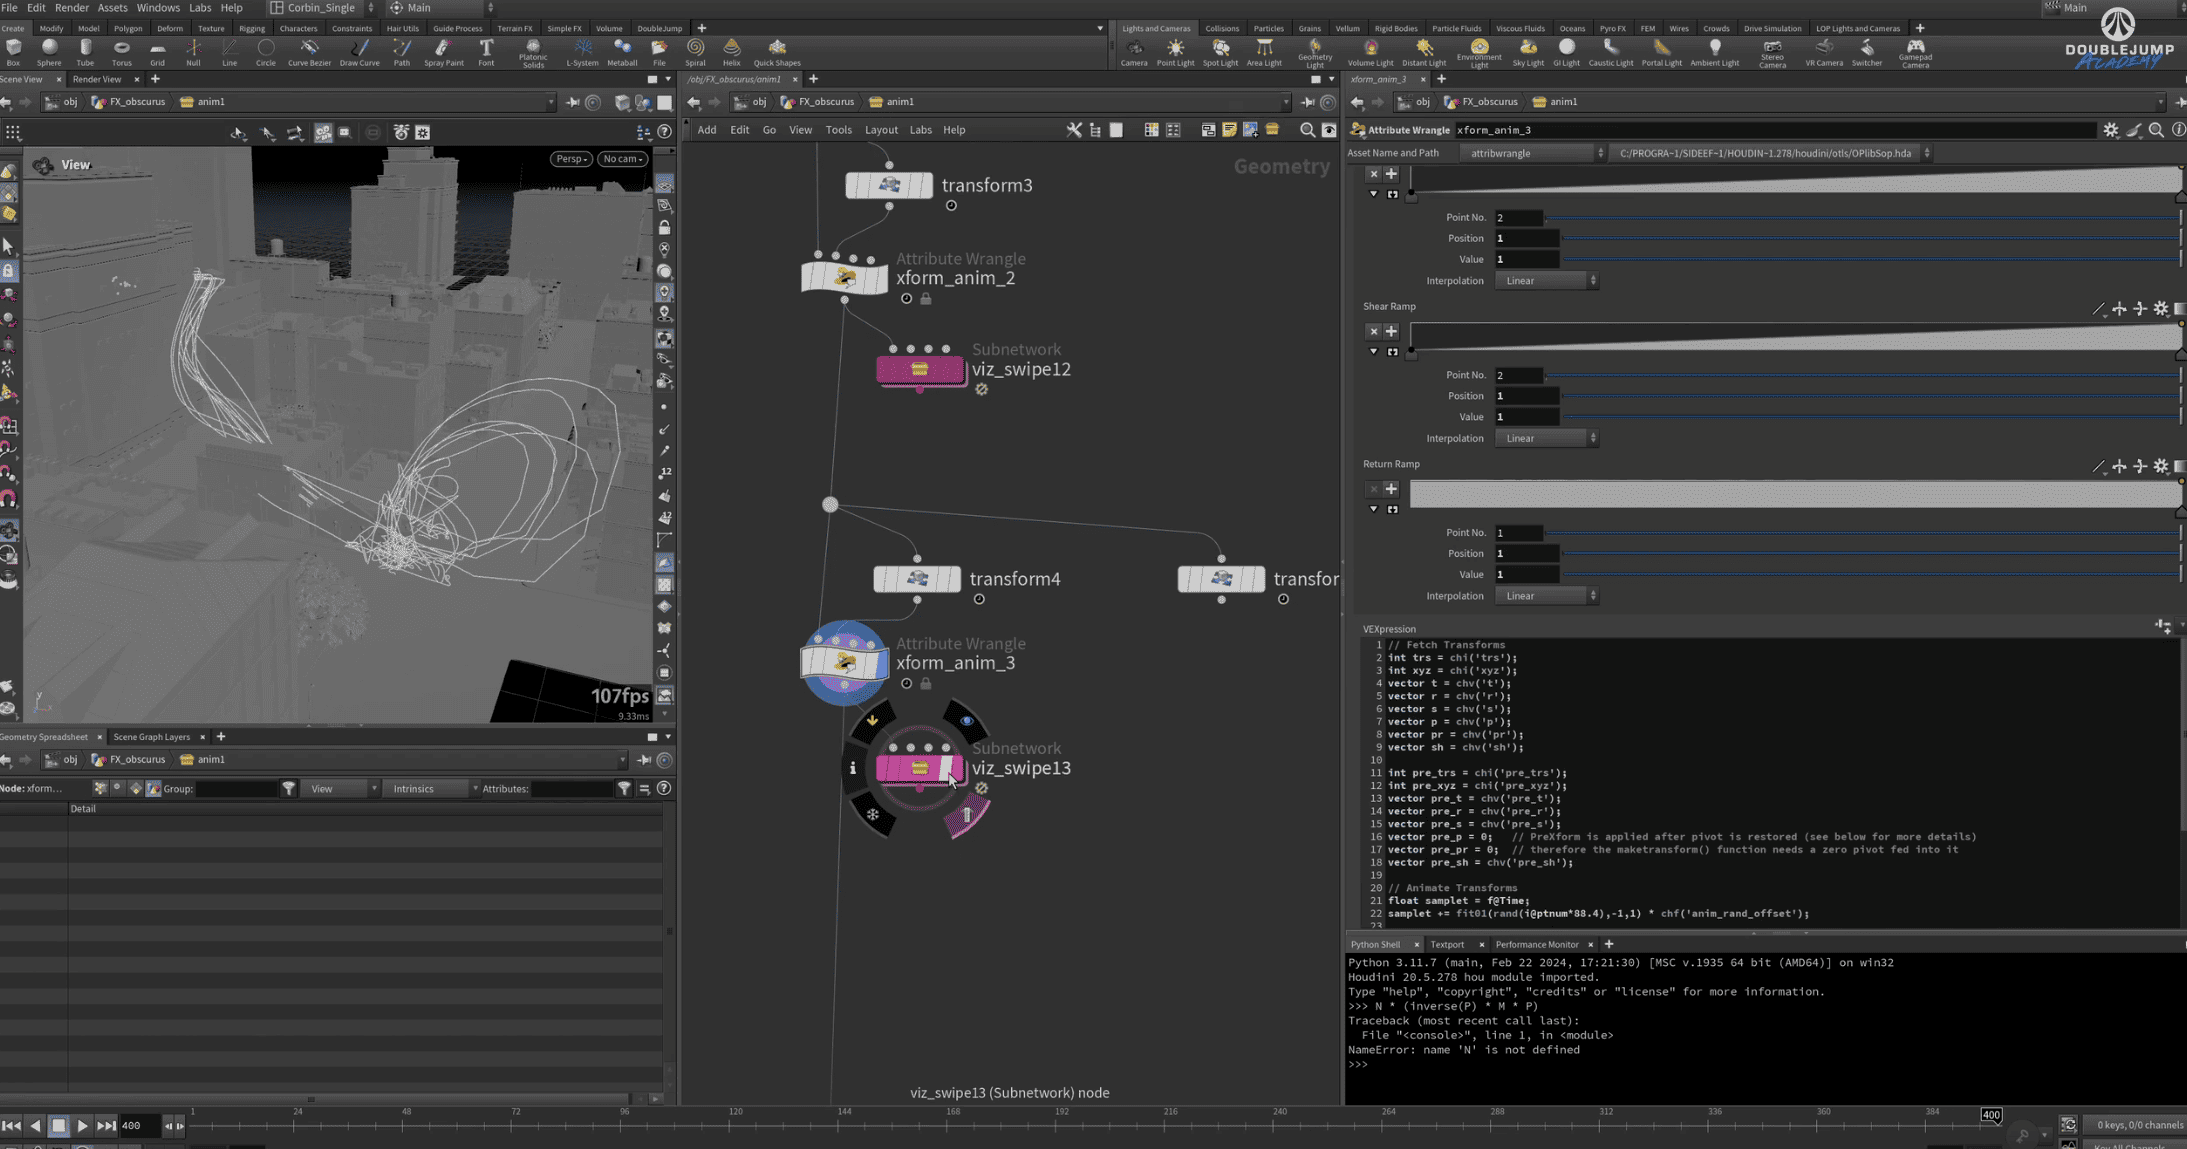This screenshot has height=1149, width=2187.
Task: Select the L-System shelf tool
Action: coord(582,52)
